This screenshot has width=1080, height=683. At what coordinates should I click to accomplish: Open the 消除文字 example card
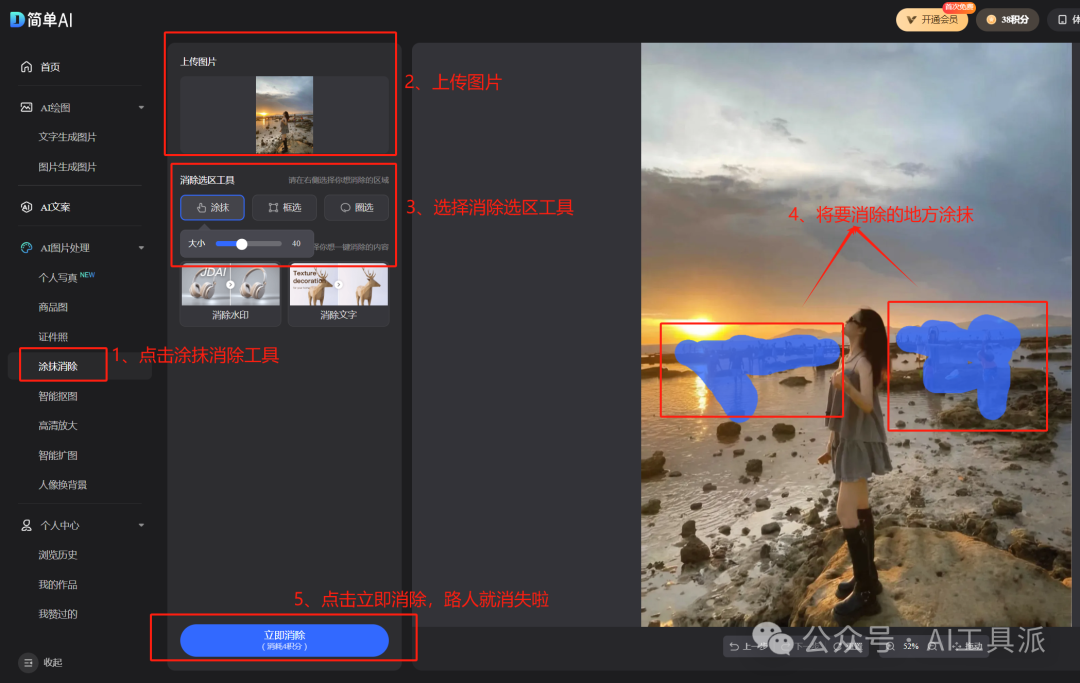[338, 295]
